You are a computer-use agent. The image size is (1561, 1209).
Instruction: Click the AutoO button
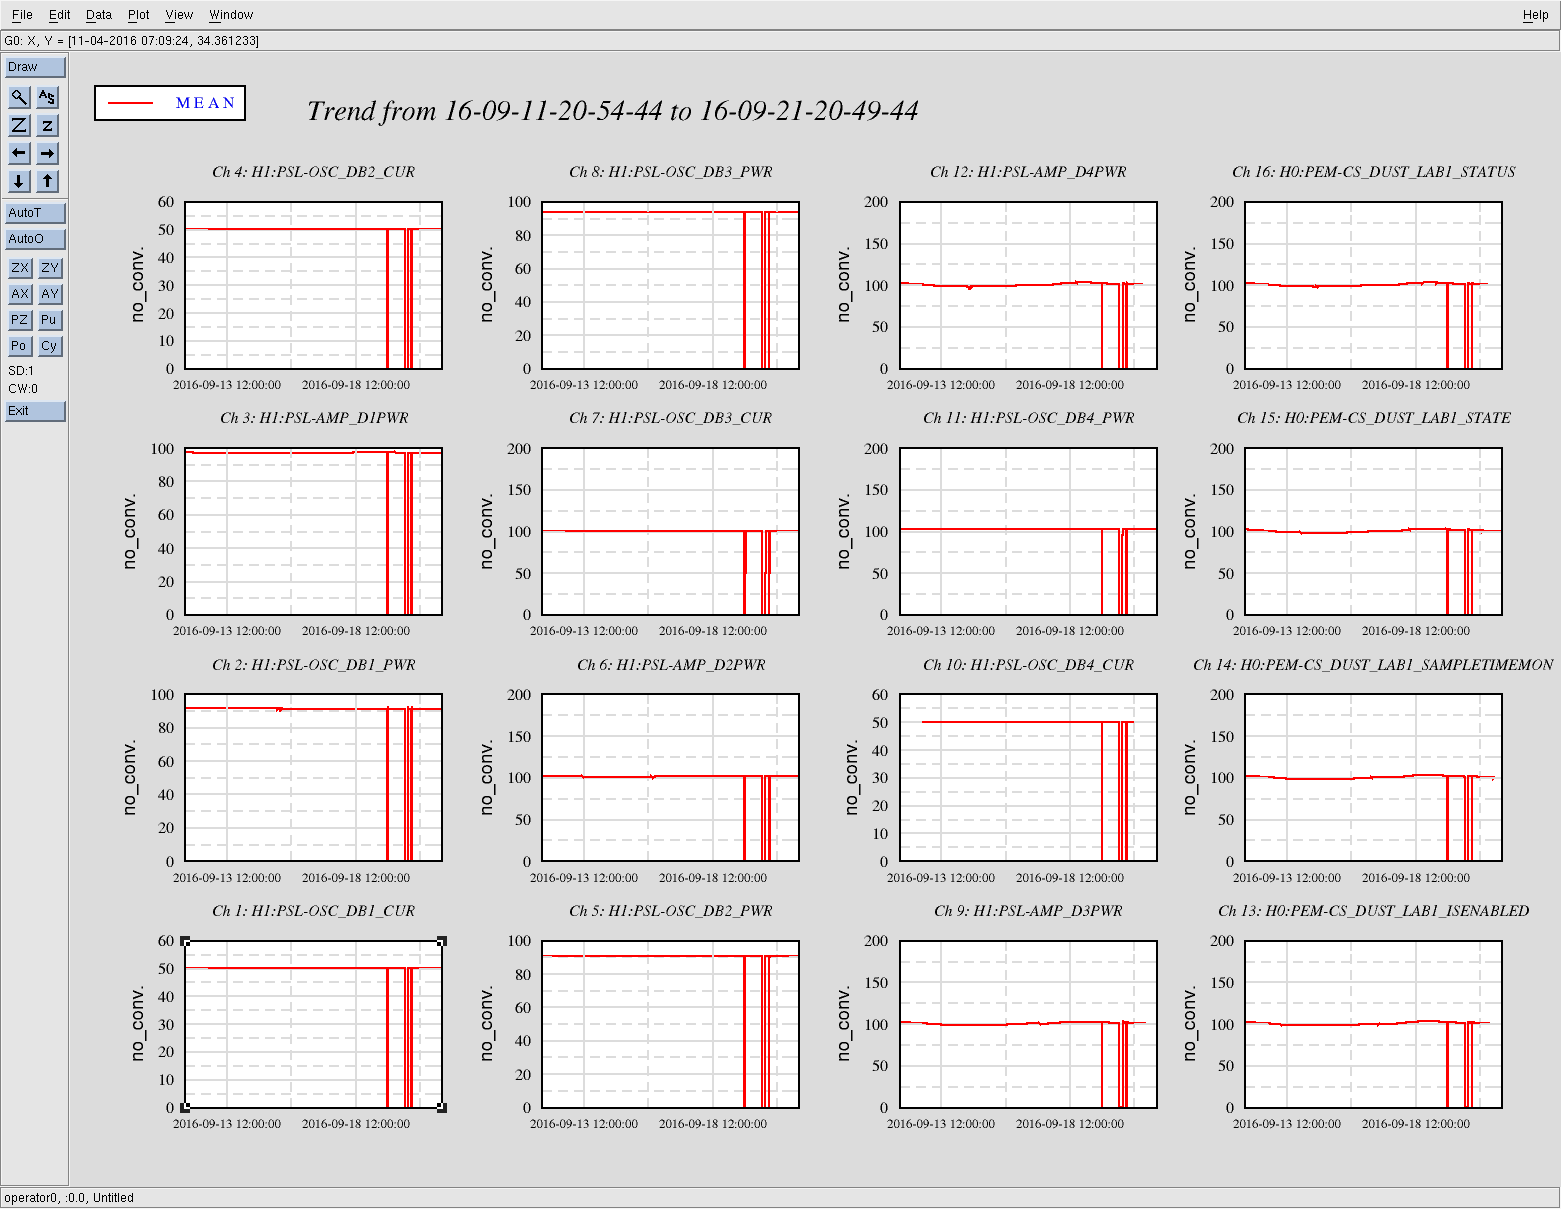coord(35,239)
